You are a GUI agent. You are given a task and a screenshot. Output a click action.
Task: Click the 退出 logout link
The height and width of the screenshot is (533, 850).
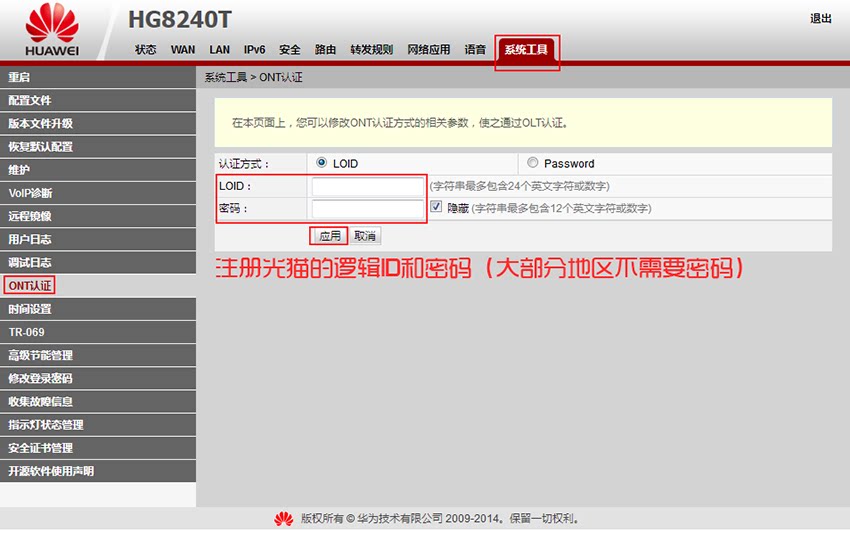coord(821,18)
